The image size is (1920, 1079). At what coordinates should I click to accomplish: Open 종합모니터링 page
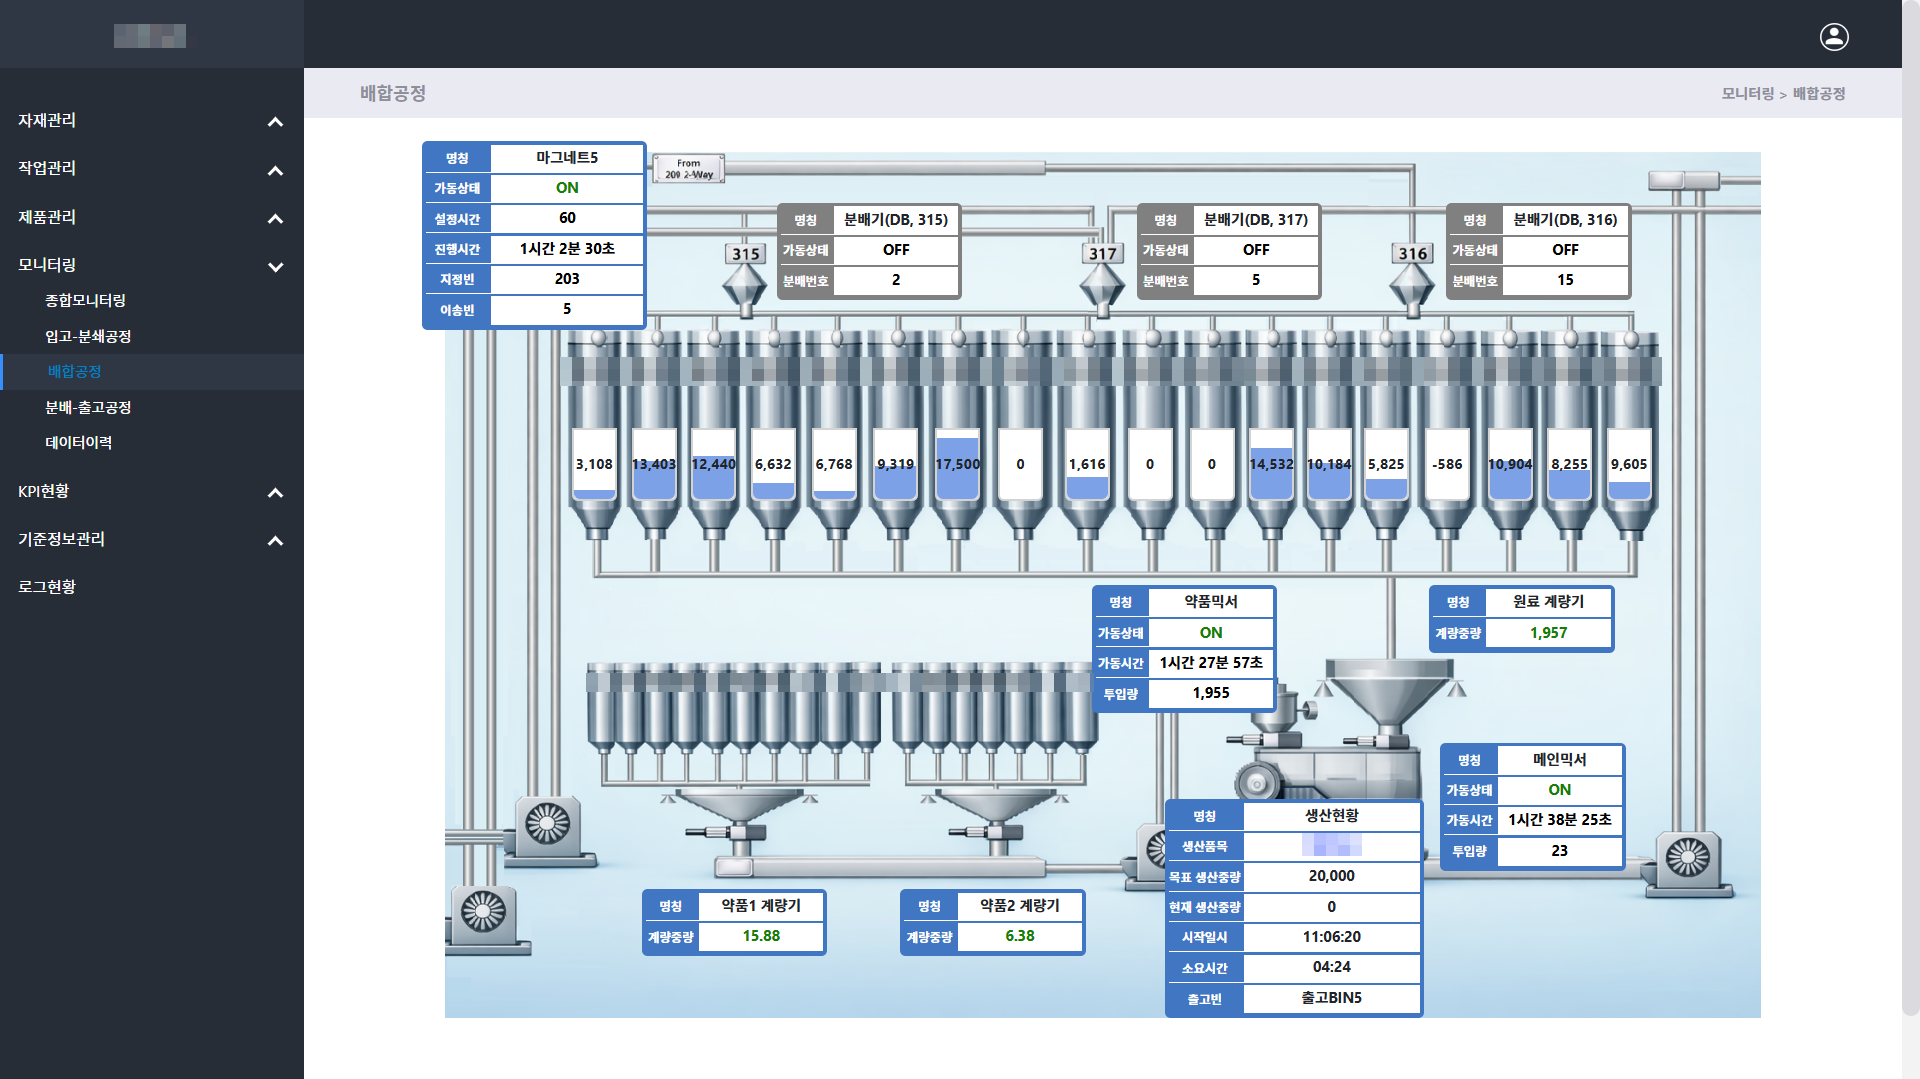click(x=85, y=301)
